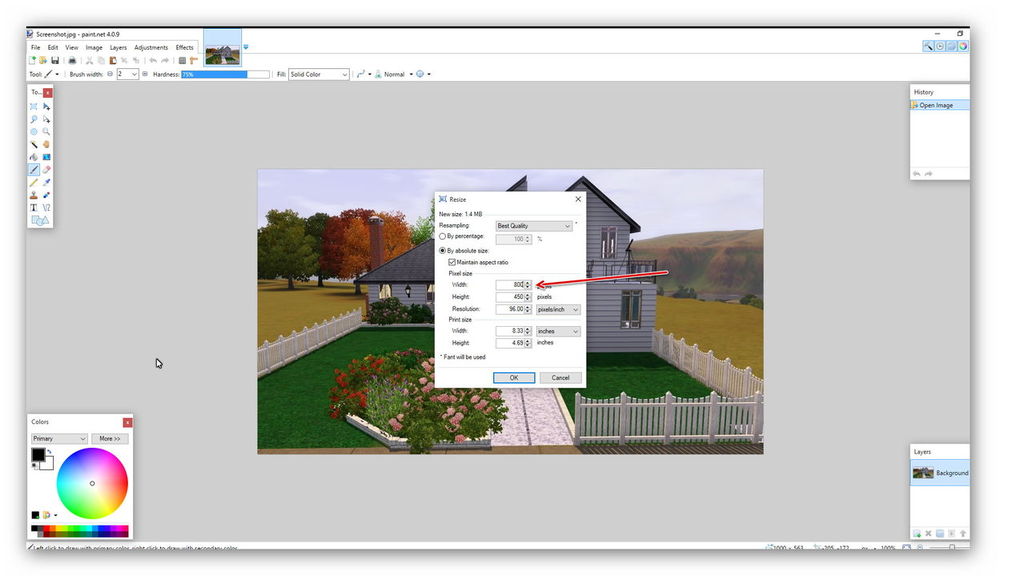1024x584 pixels.
Task: Click OK in the Resize dialog
Action: [x=514, y=378]
